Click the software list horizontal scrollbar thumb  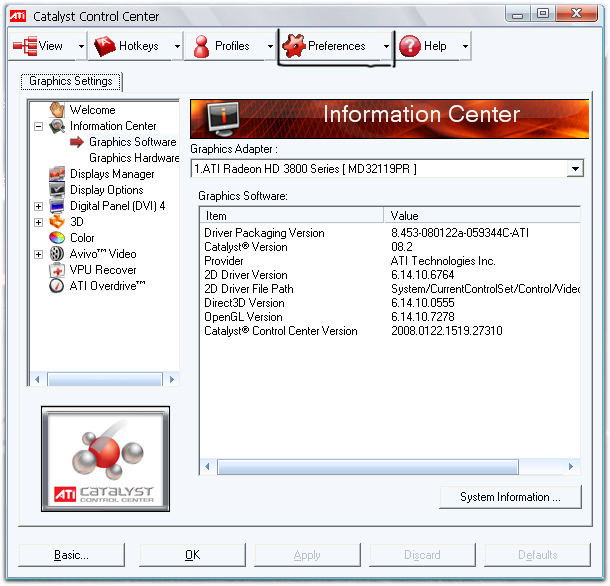[x=368, y=467]
